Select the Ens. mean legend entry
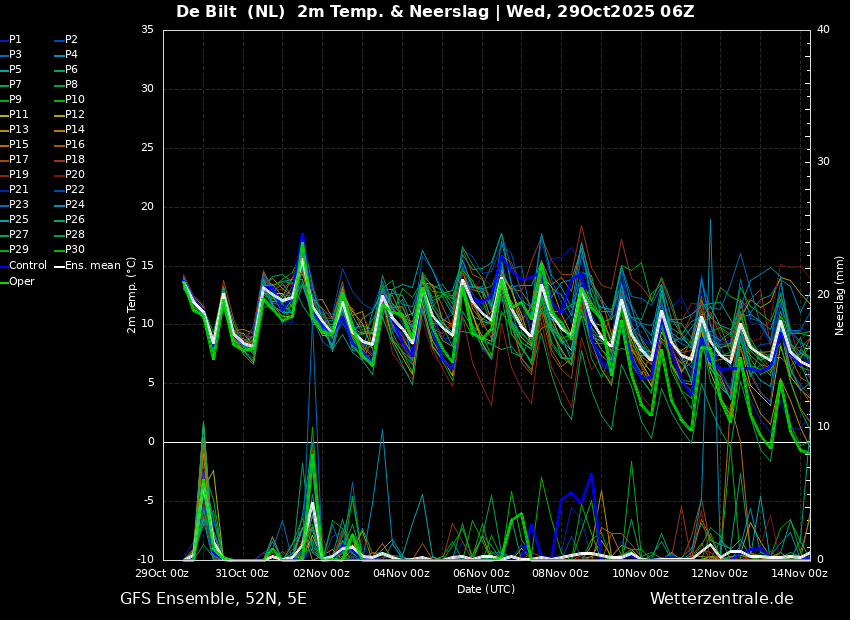Viewport: 850px width, 620px height. [x=88, y=266]
